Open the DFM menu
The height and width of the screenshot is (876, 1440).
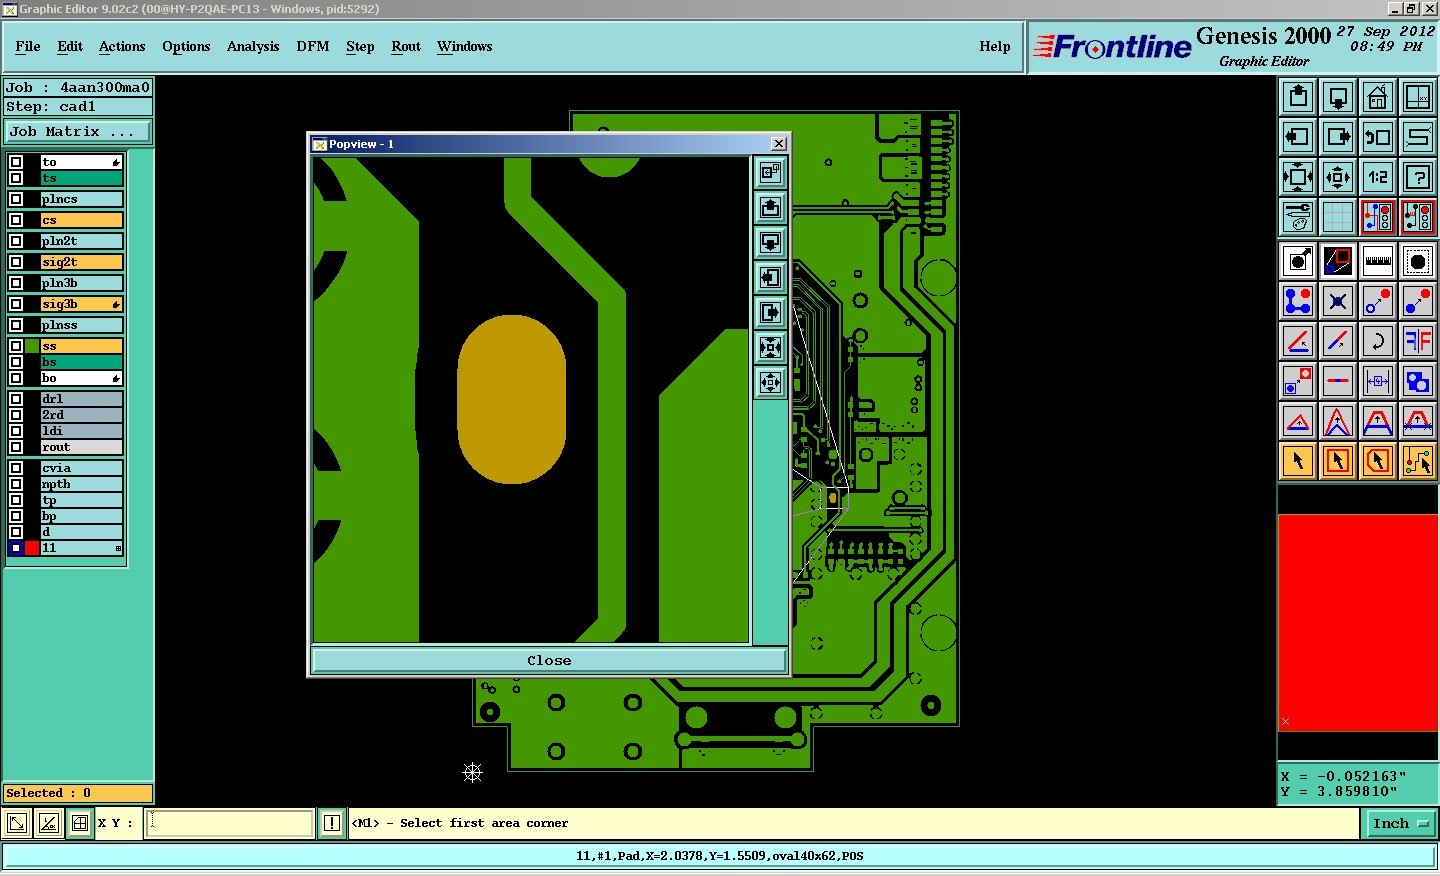[313, 47]
